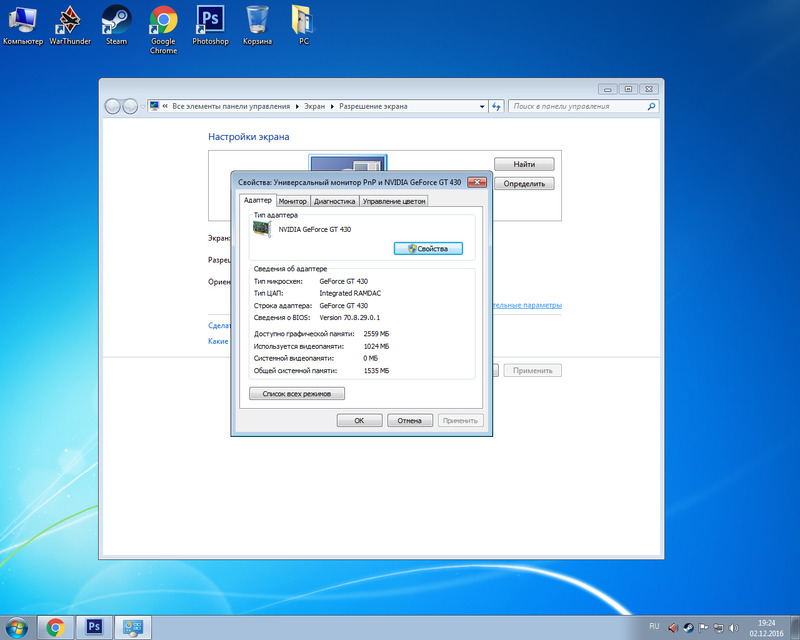The width and height of the screenshot is (800, 640).
Task: Open the PC folder on the desktop
Action: click(303, 22)
